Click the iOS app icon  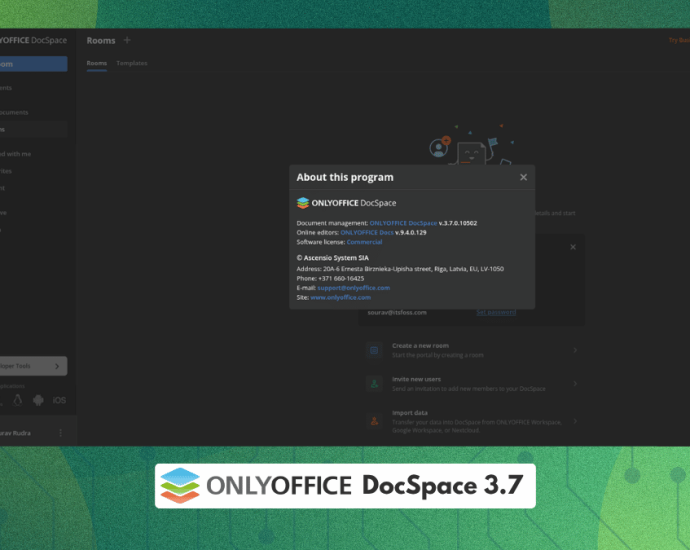tap(59, 400)
